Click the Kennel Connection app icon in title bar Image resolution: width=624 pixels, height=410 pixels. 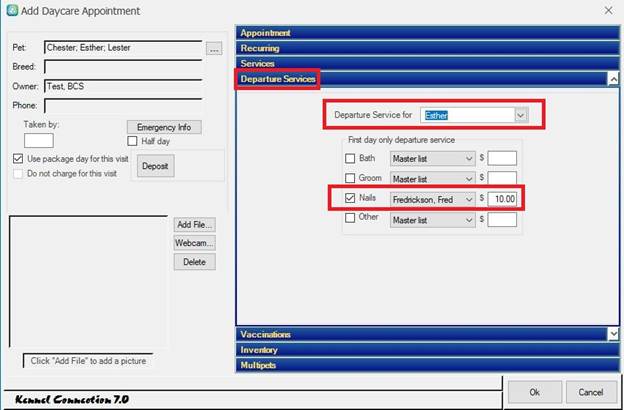click(12, 10)
